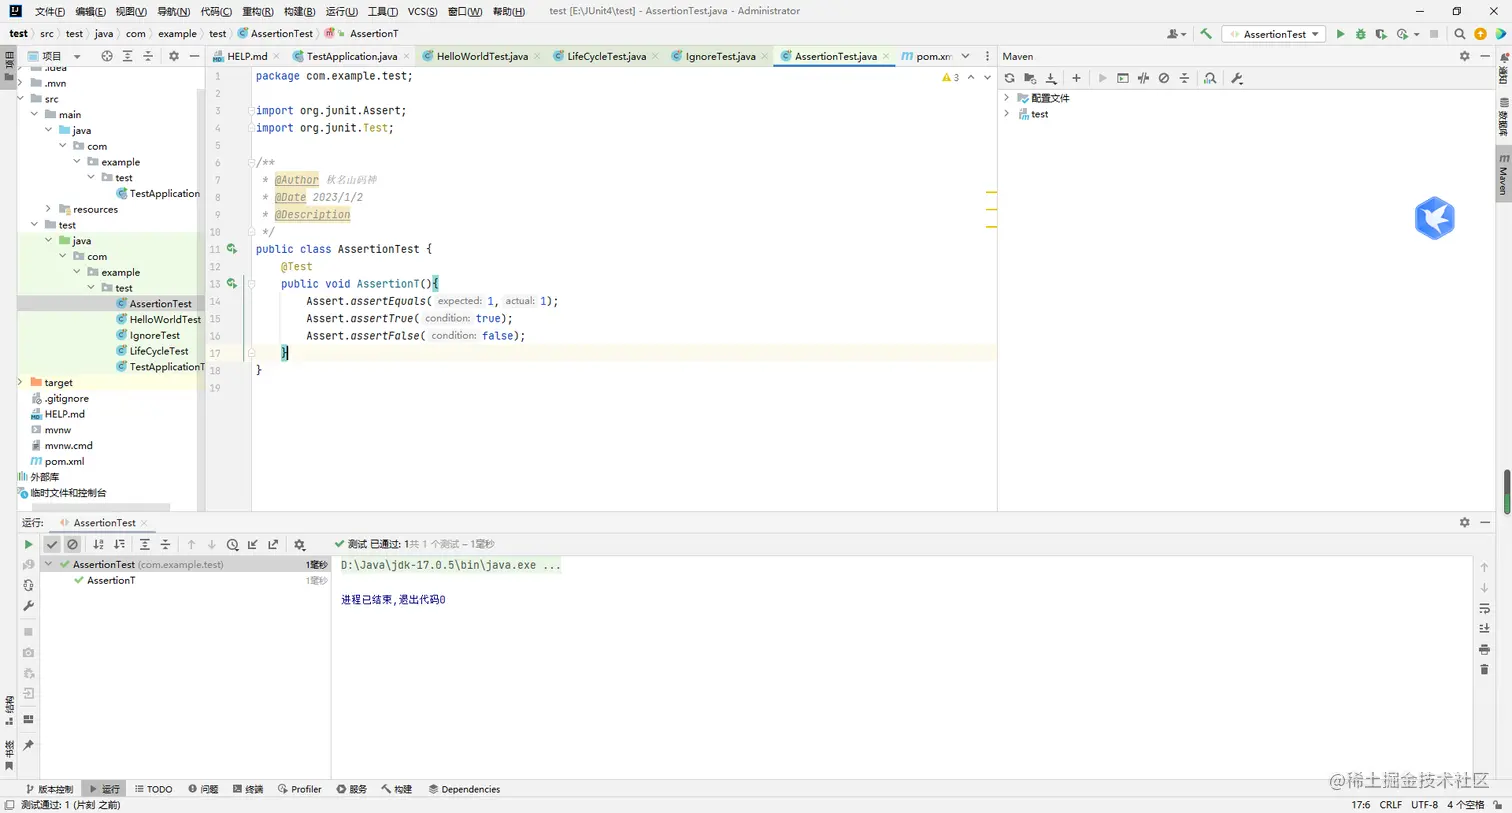Collapse AssertionTest node in test results
The width and height of the screenshot is (1512, 813).
(48, 564)
